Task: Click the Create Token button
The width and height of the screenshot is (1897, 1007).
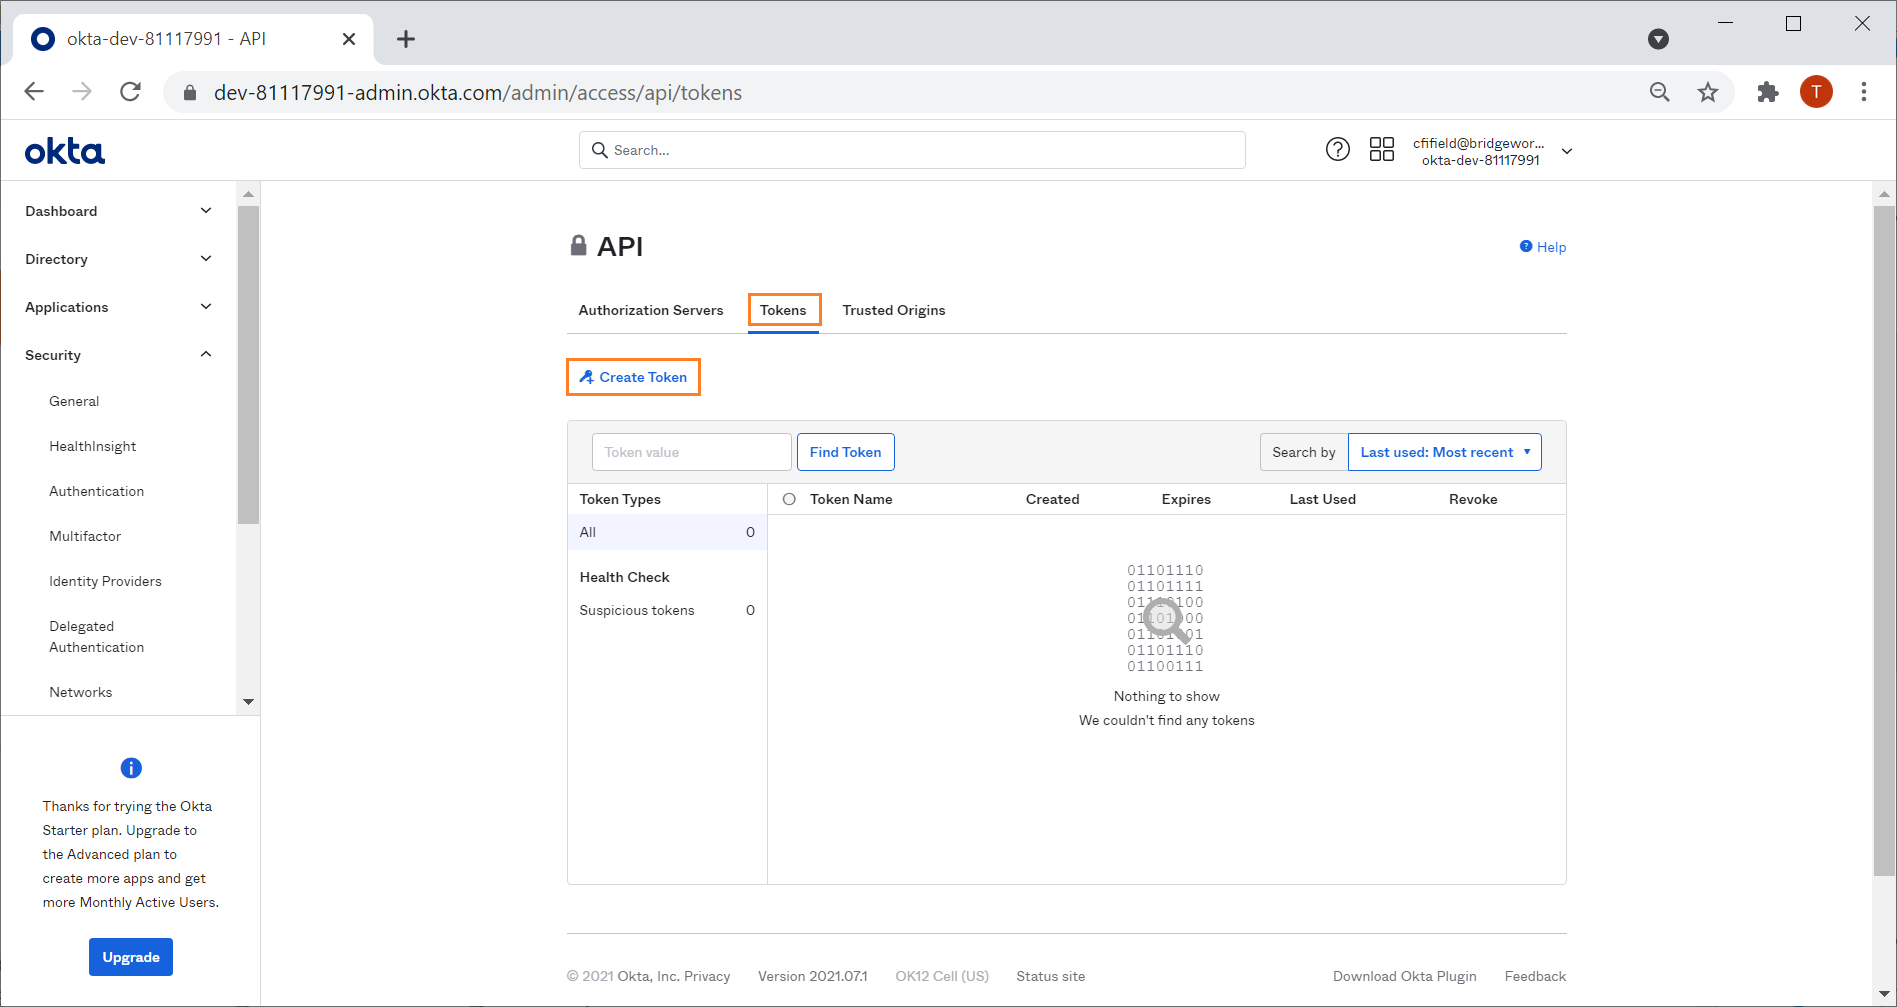Action: pyautogui.click(x=633, y=377)
